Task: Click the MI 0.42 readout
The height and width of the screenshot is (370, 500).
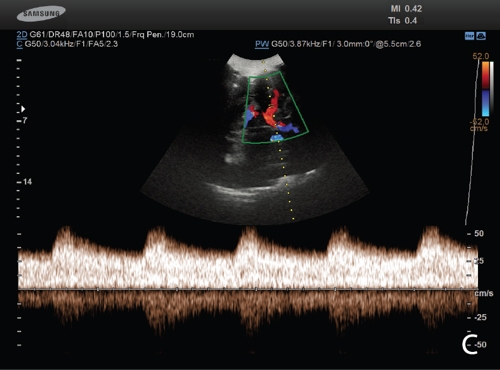Action: pos(406,9)
